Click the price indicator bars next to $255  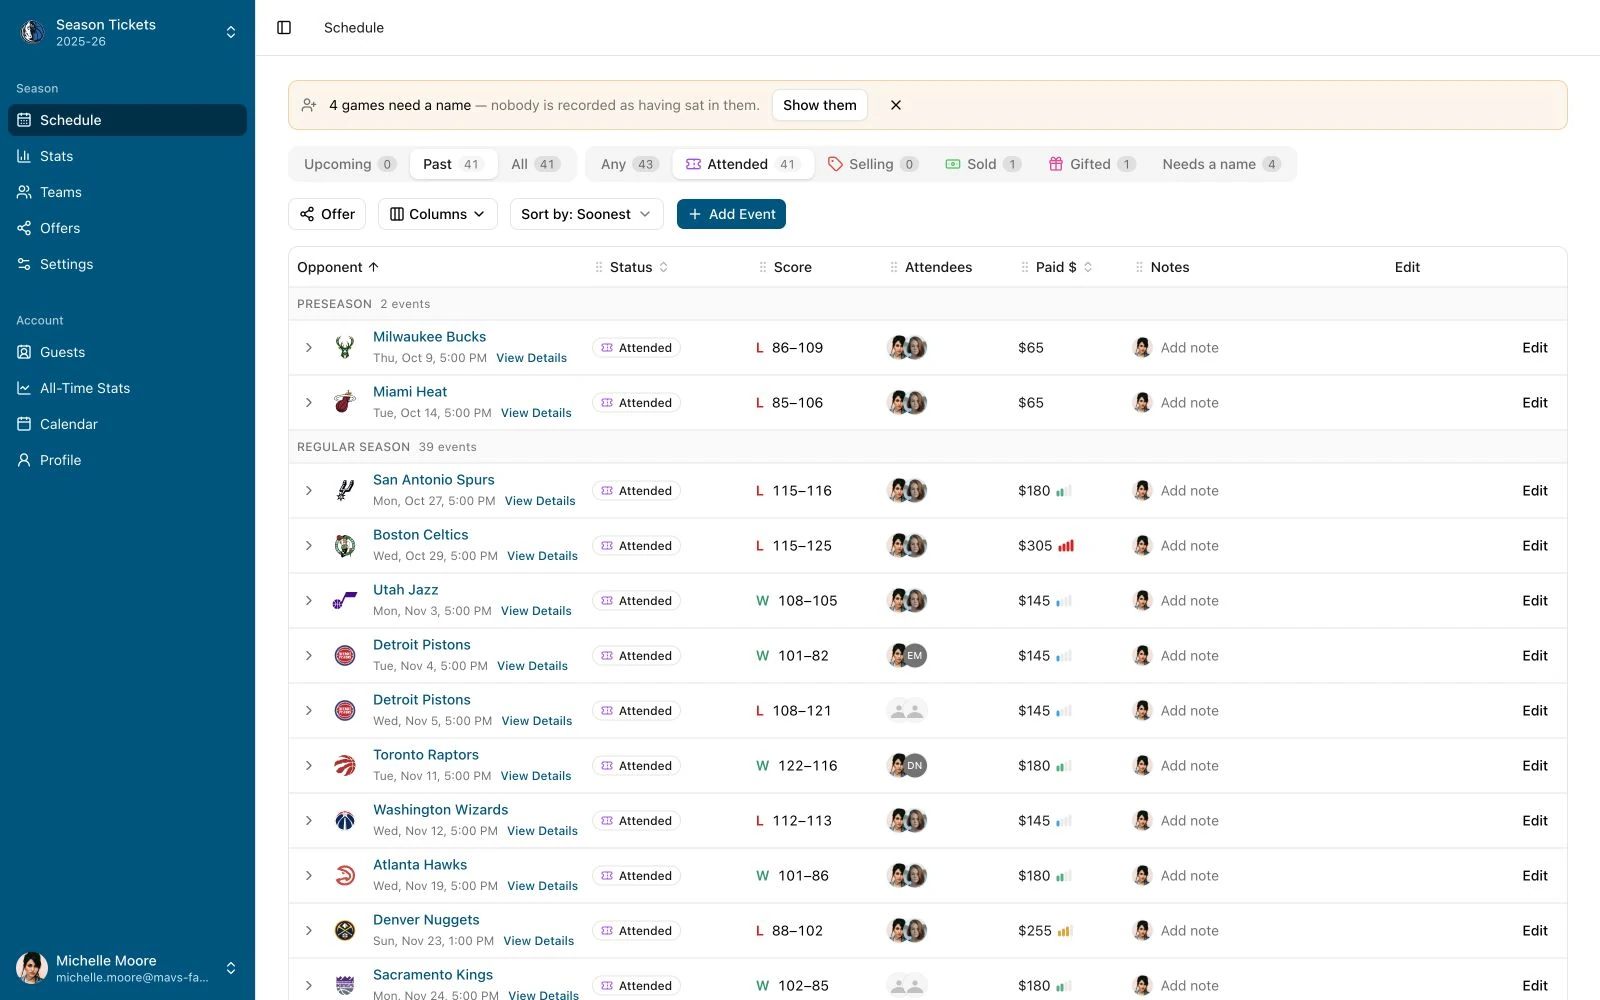tap(1065, 931)
